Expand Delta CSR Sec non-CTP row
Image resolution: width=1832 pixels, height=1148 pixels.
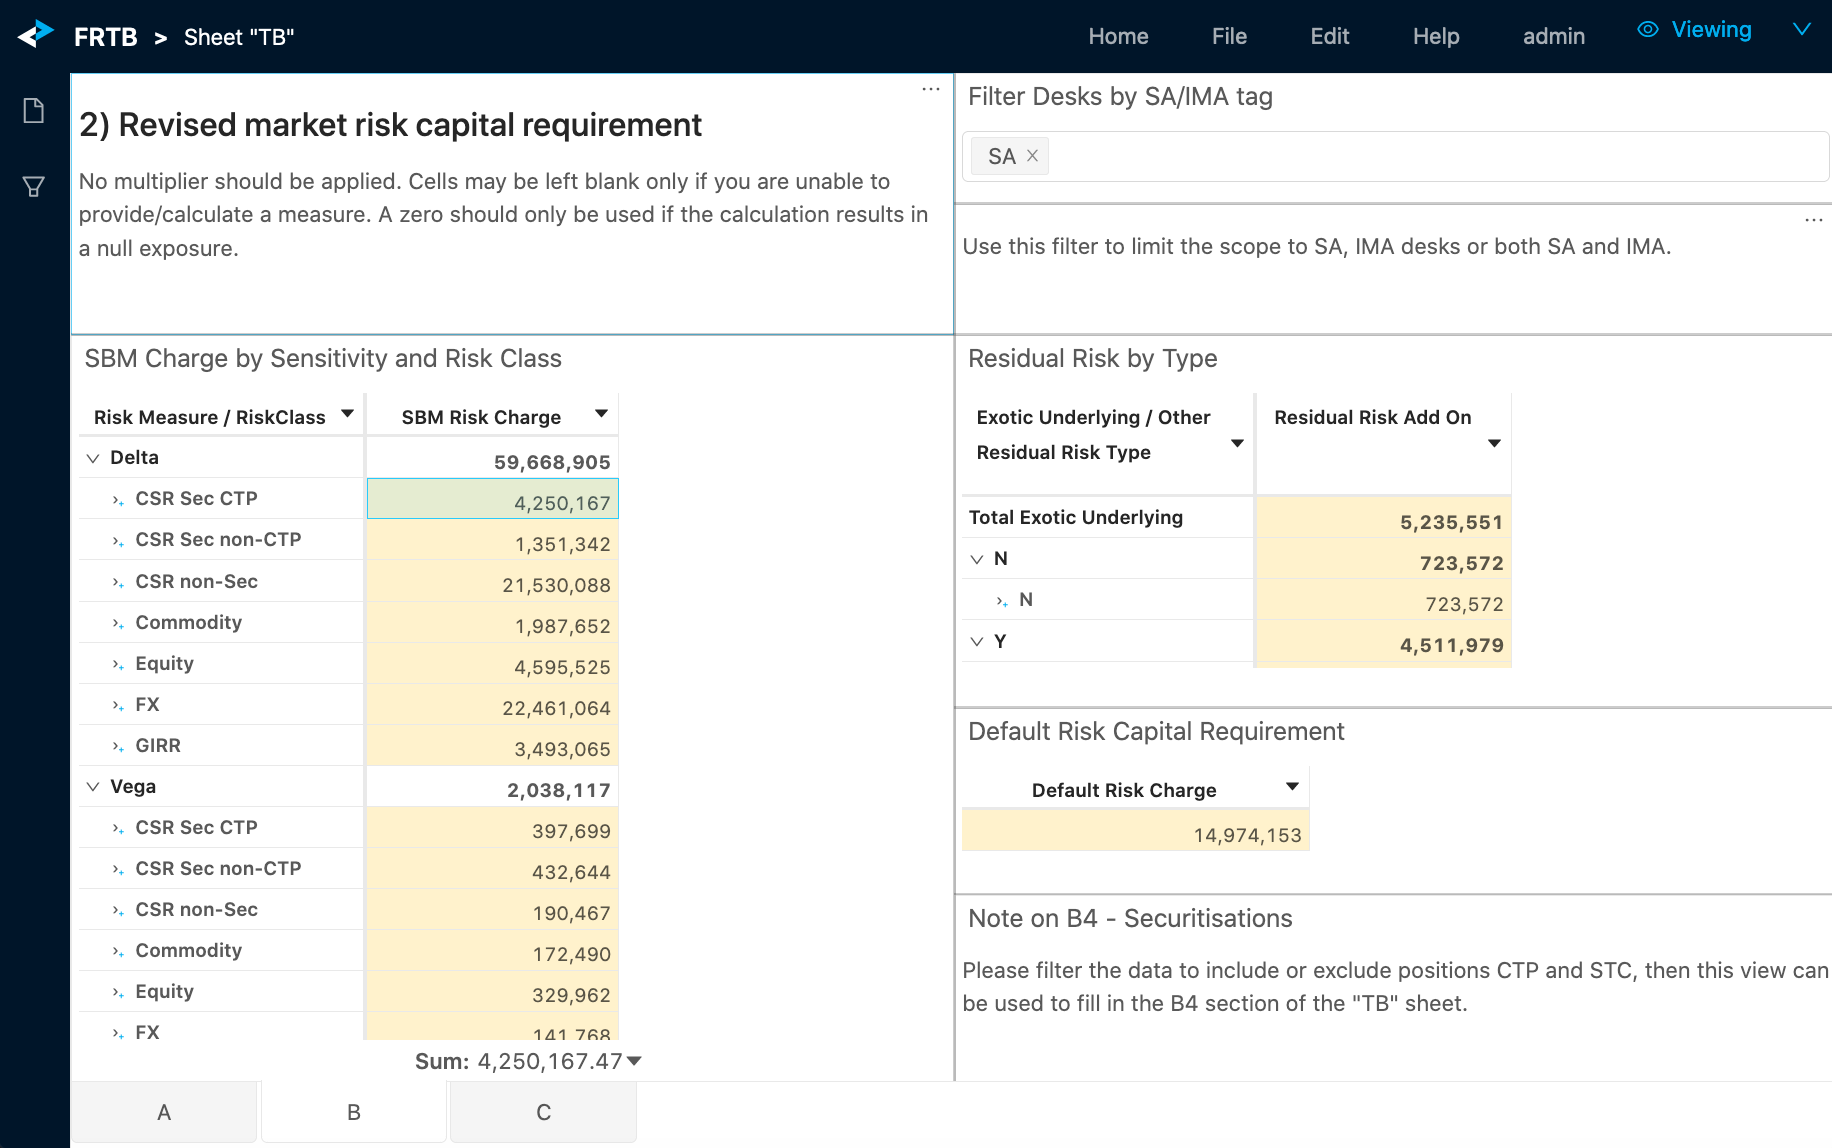click(118, 540)
